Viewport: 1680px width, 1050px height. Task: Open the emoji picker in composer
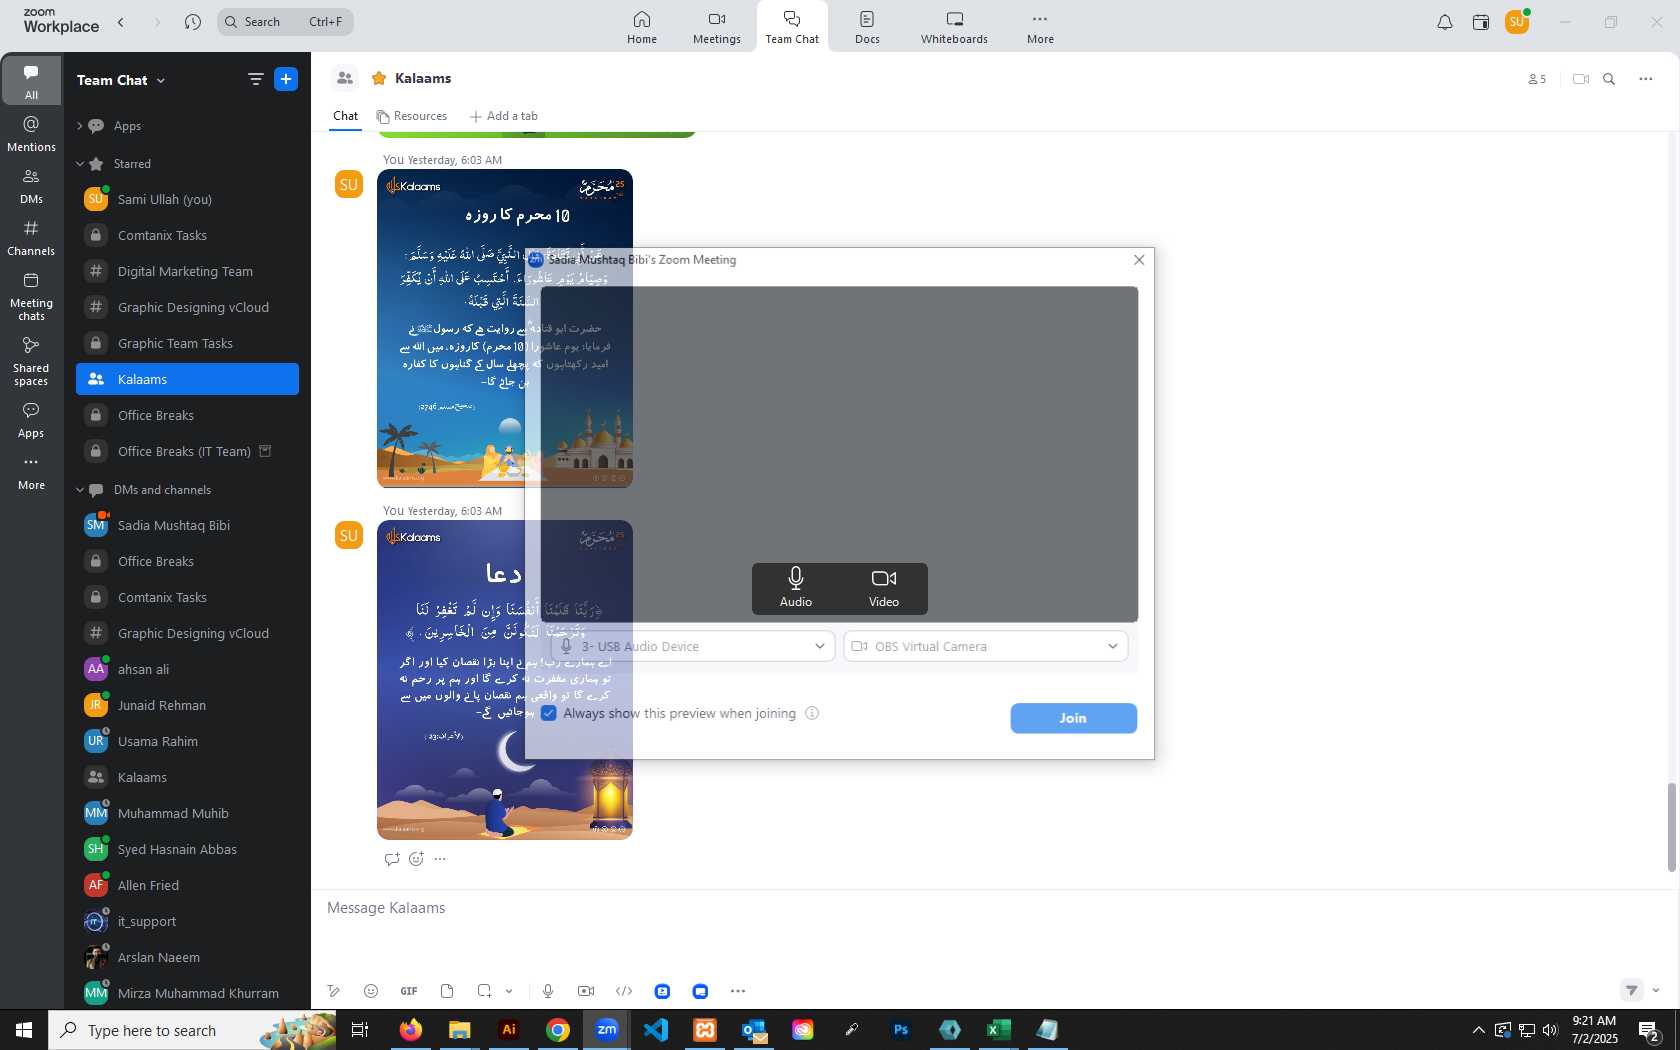point(371,991)
